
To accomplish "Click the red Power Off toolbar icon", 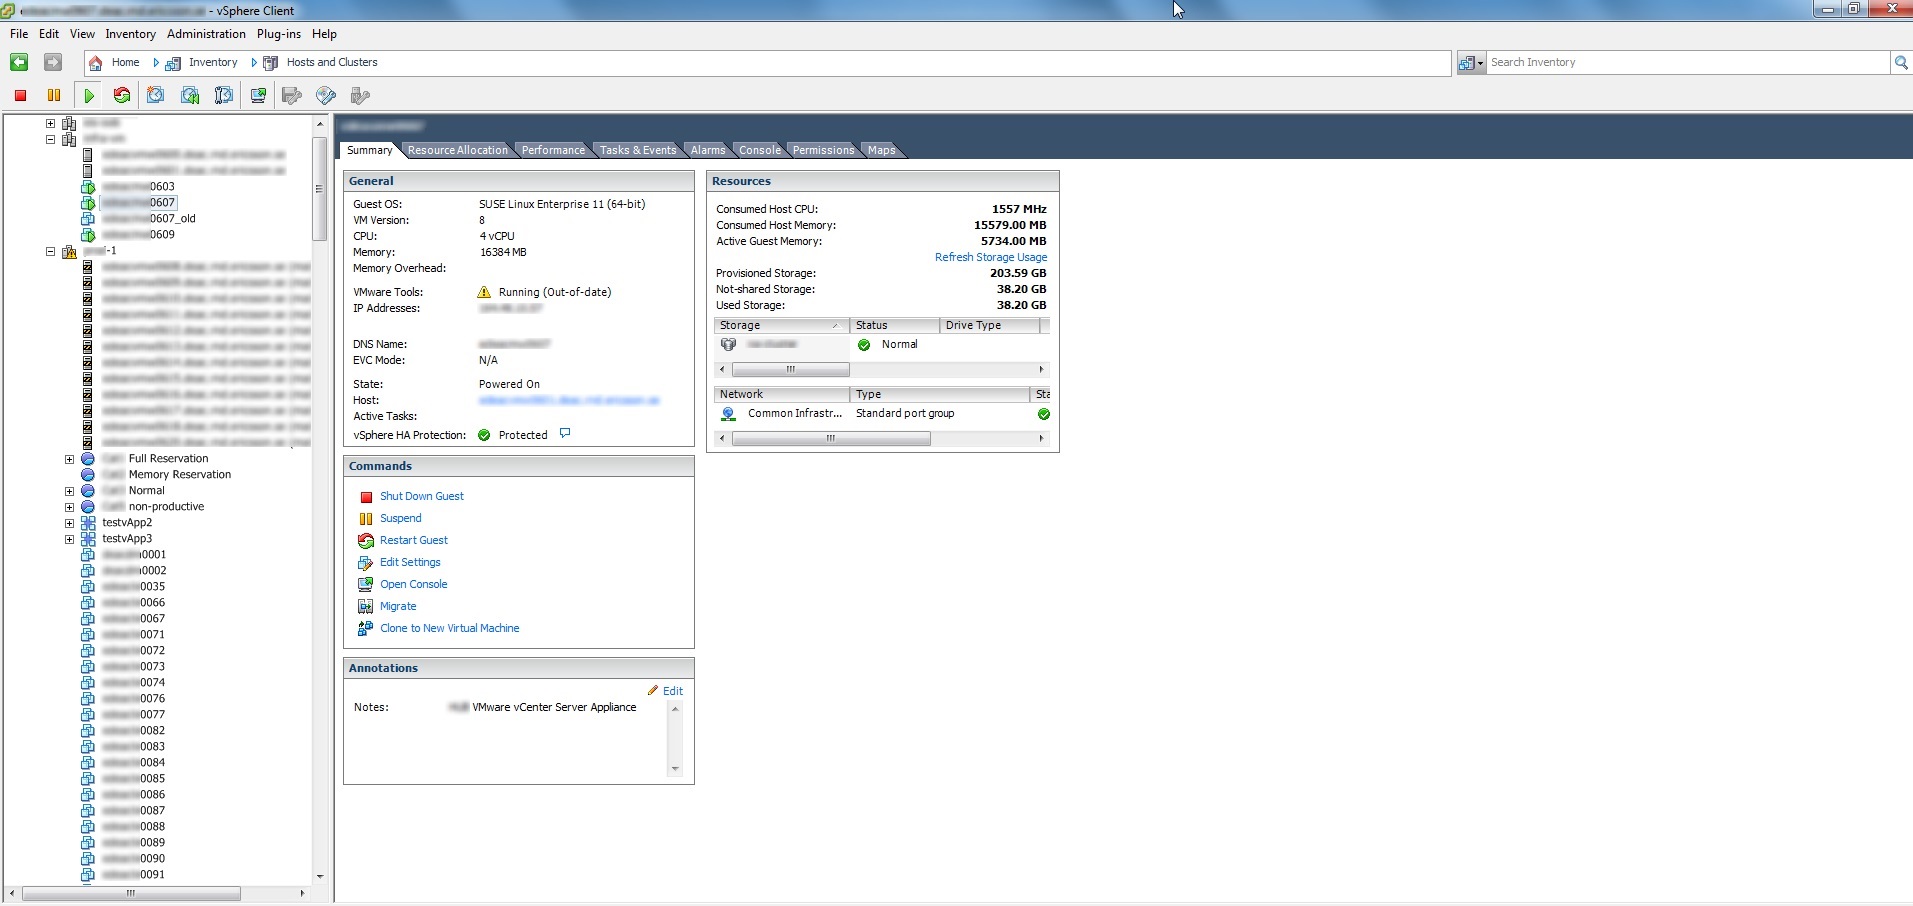I will 20,95.
